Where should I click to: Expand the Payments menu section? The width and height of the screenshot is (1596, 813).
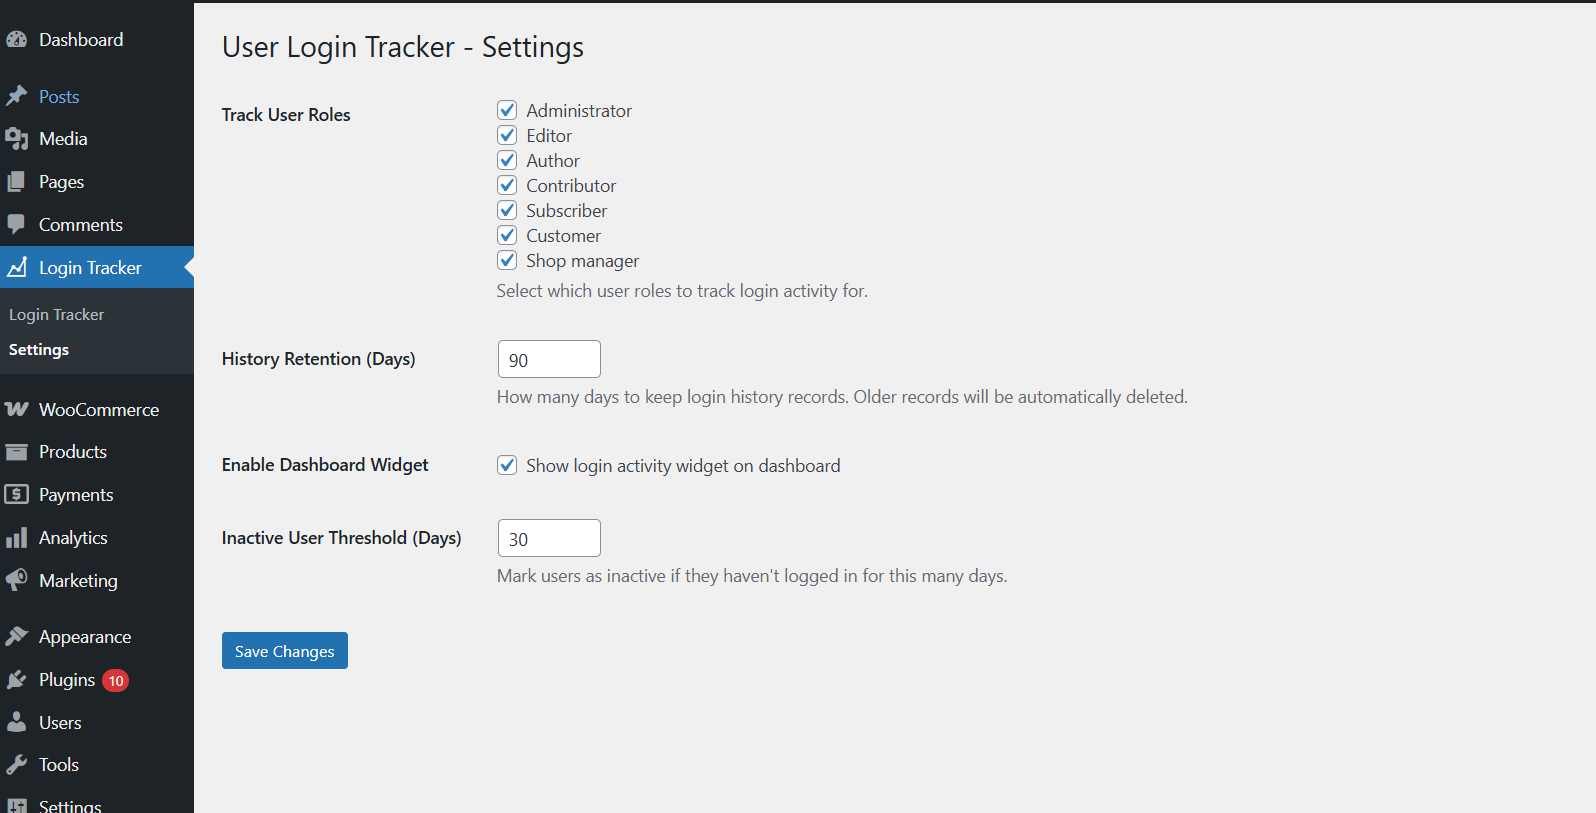(75, 494)
